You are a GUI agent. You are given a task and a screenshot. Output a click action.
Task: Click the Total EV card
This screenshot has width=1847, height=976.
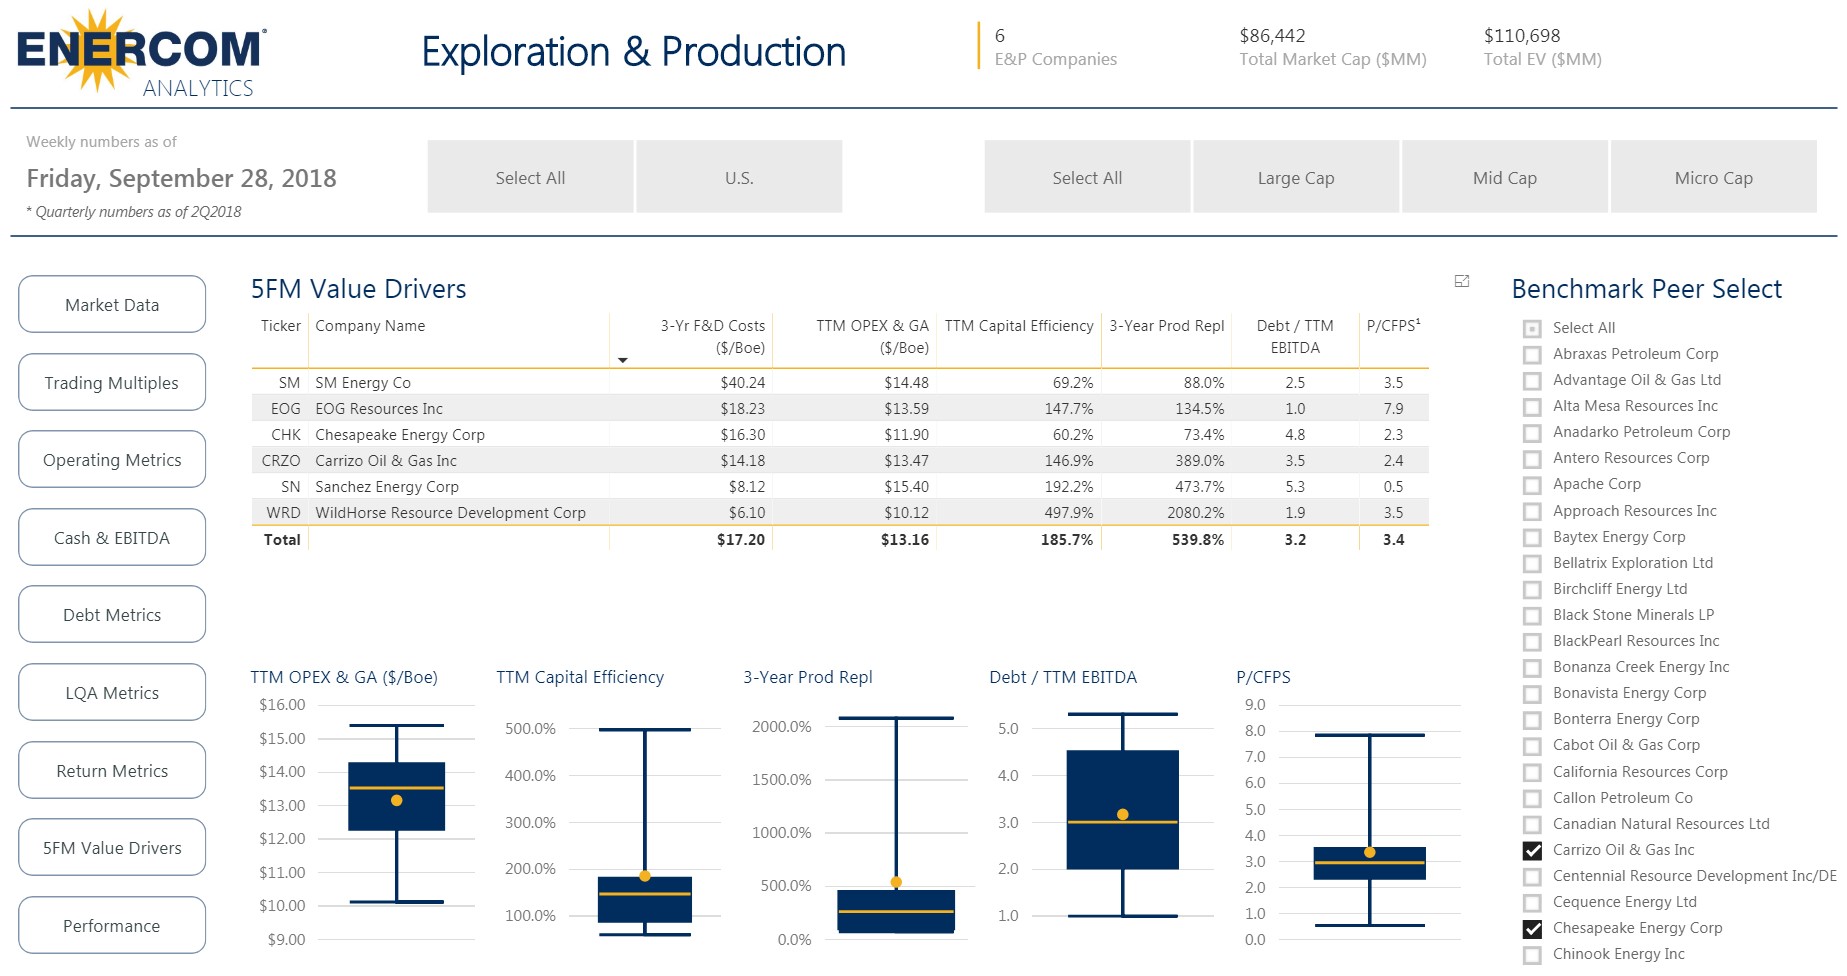(x=1543, y=47)
